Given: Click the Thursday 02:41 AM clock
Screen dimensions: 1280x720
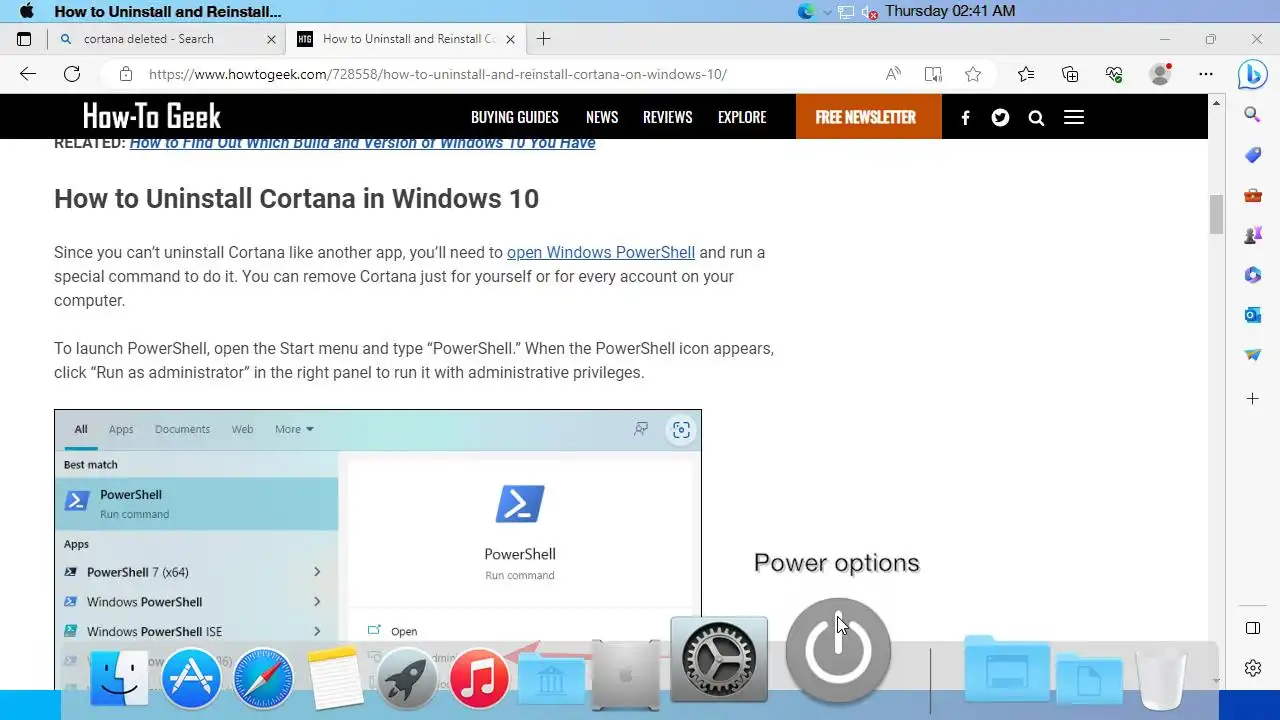Looking at the screenshot, I should tap(950, 11).
